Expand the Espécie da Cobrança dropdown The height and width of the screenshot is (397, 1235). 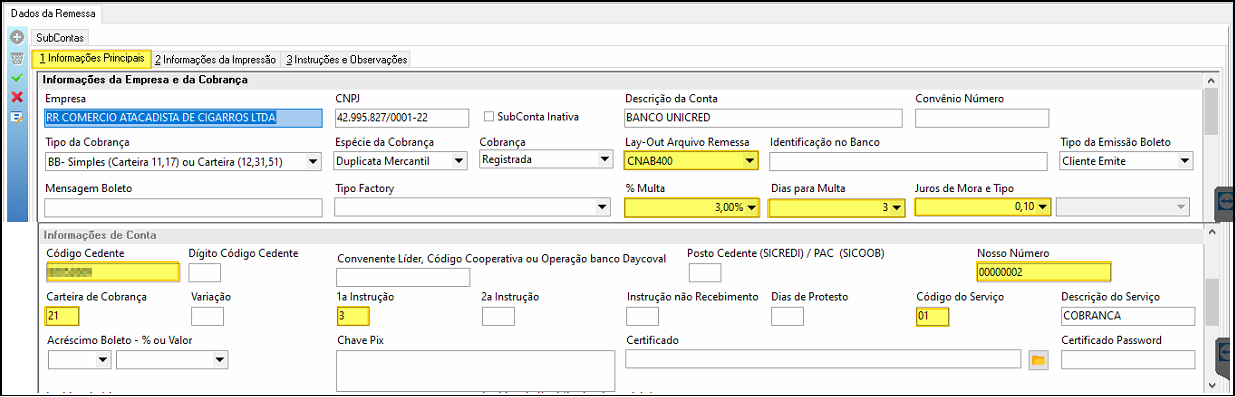459,160
